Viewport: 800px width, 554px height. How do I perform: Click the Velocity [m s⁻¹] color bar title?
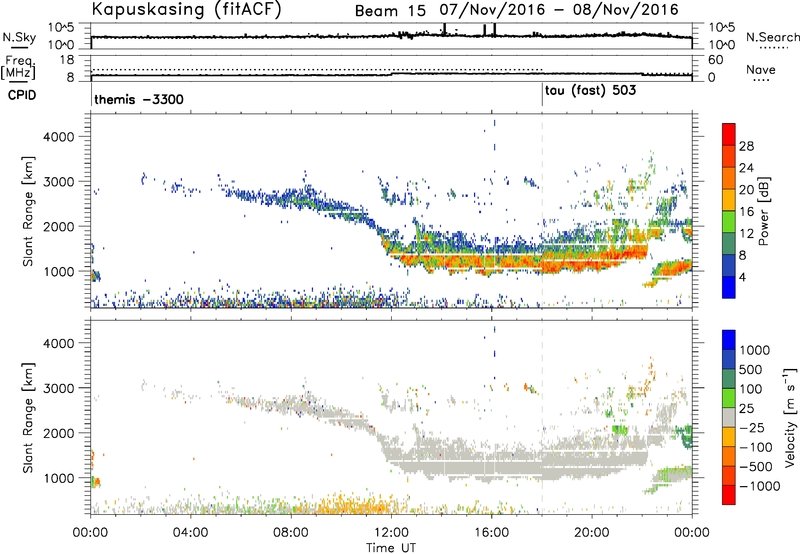coord(790,417)
